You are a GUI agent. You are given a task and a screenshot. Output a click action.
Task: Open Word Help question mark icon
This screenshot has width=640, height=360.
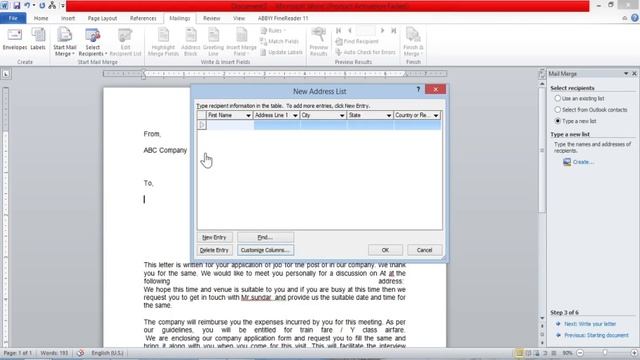[635, 18]
